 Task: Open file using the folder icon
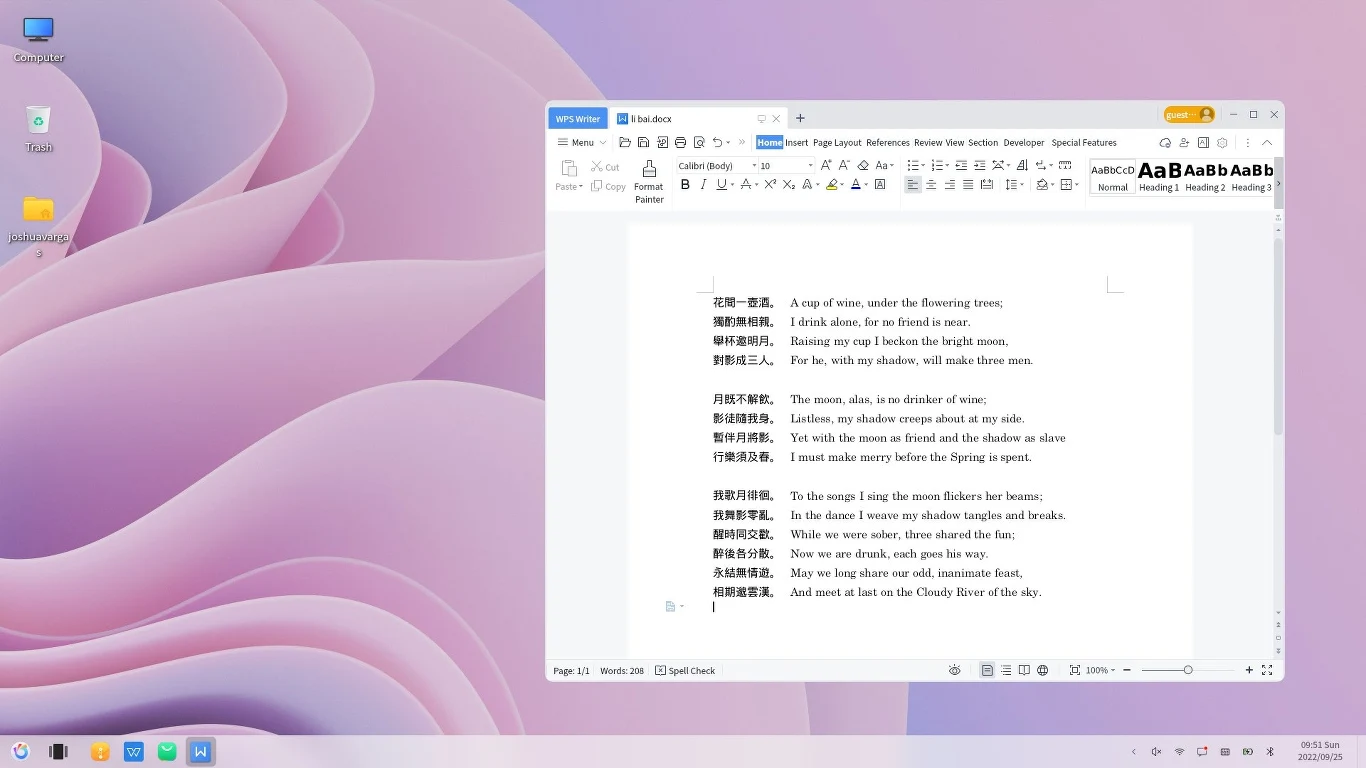coord(625,143)
